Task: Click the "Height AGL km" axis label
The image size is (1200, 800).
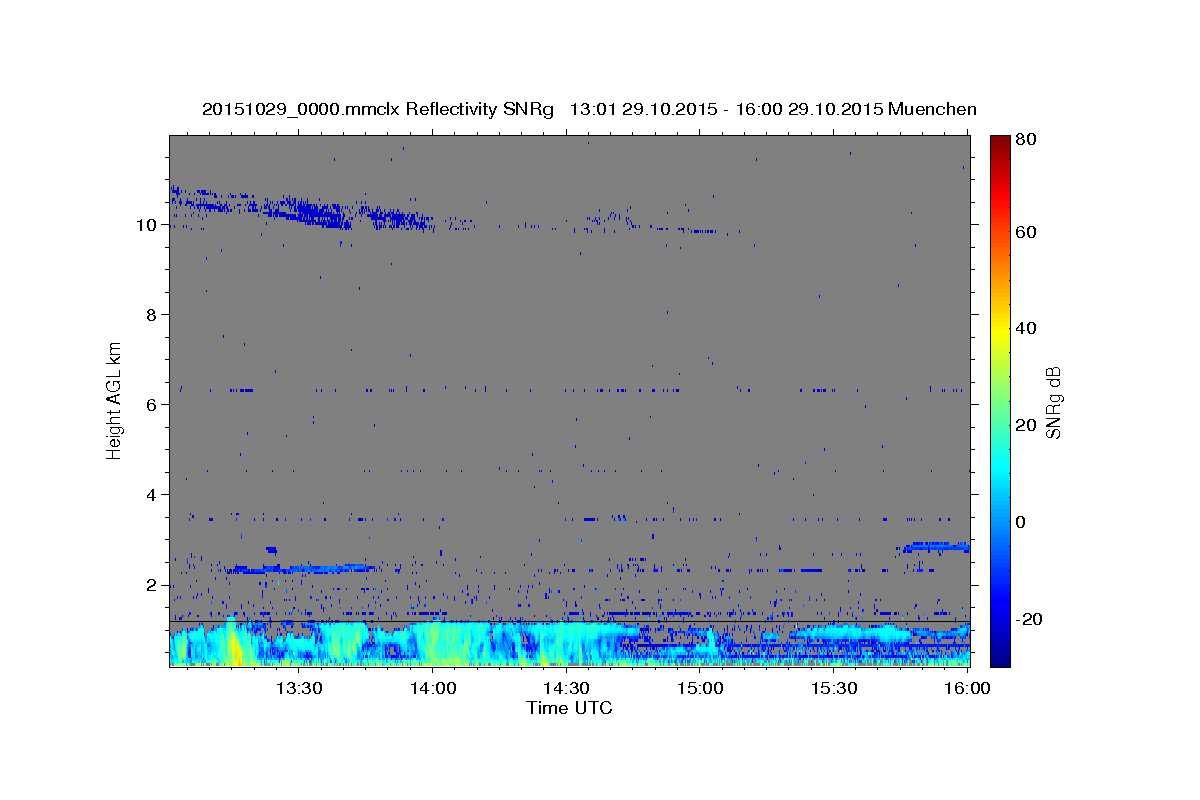Action: click(x=115, y=401)
